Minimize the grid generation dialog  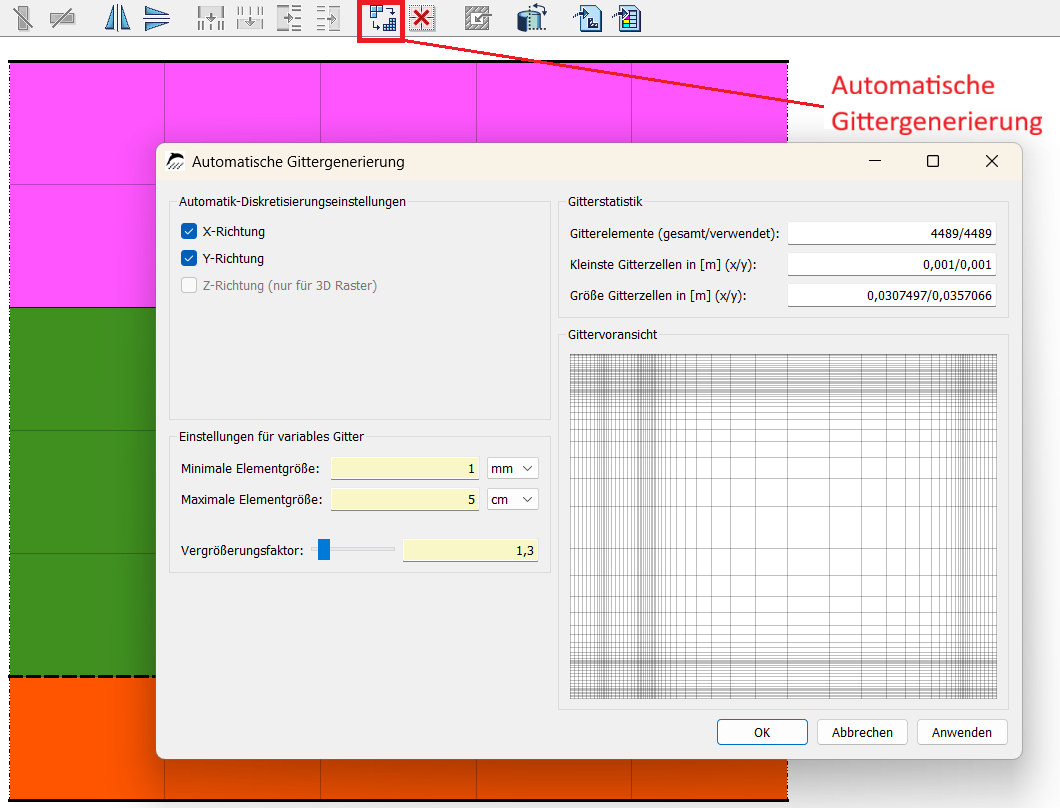coord(875,161)
